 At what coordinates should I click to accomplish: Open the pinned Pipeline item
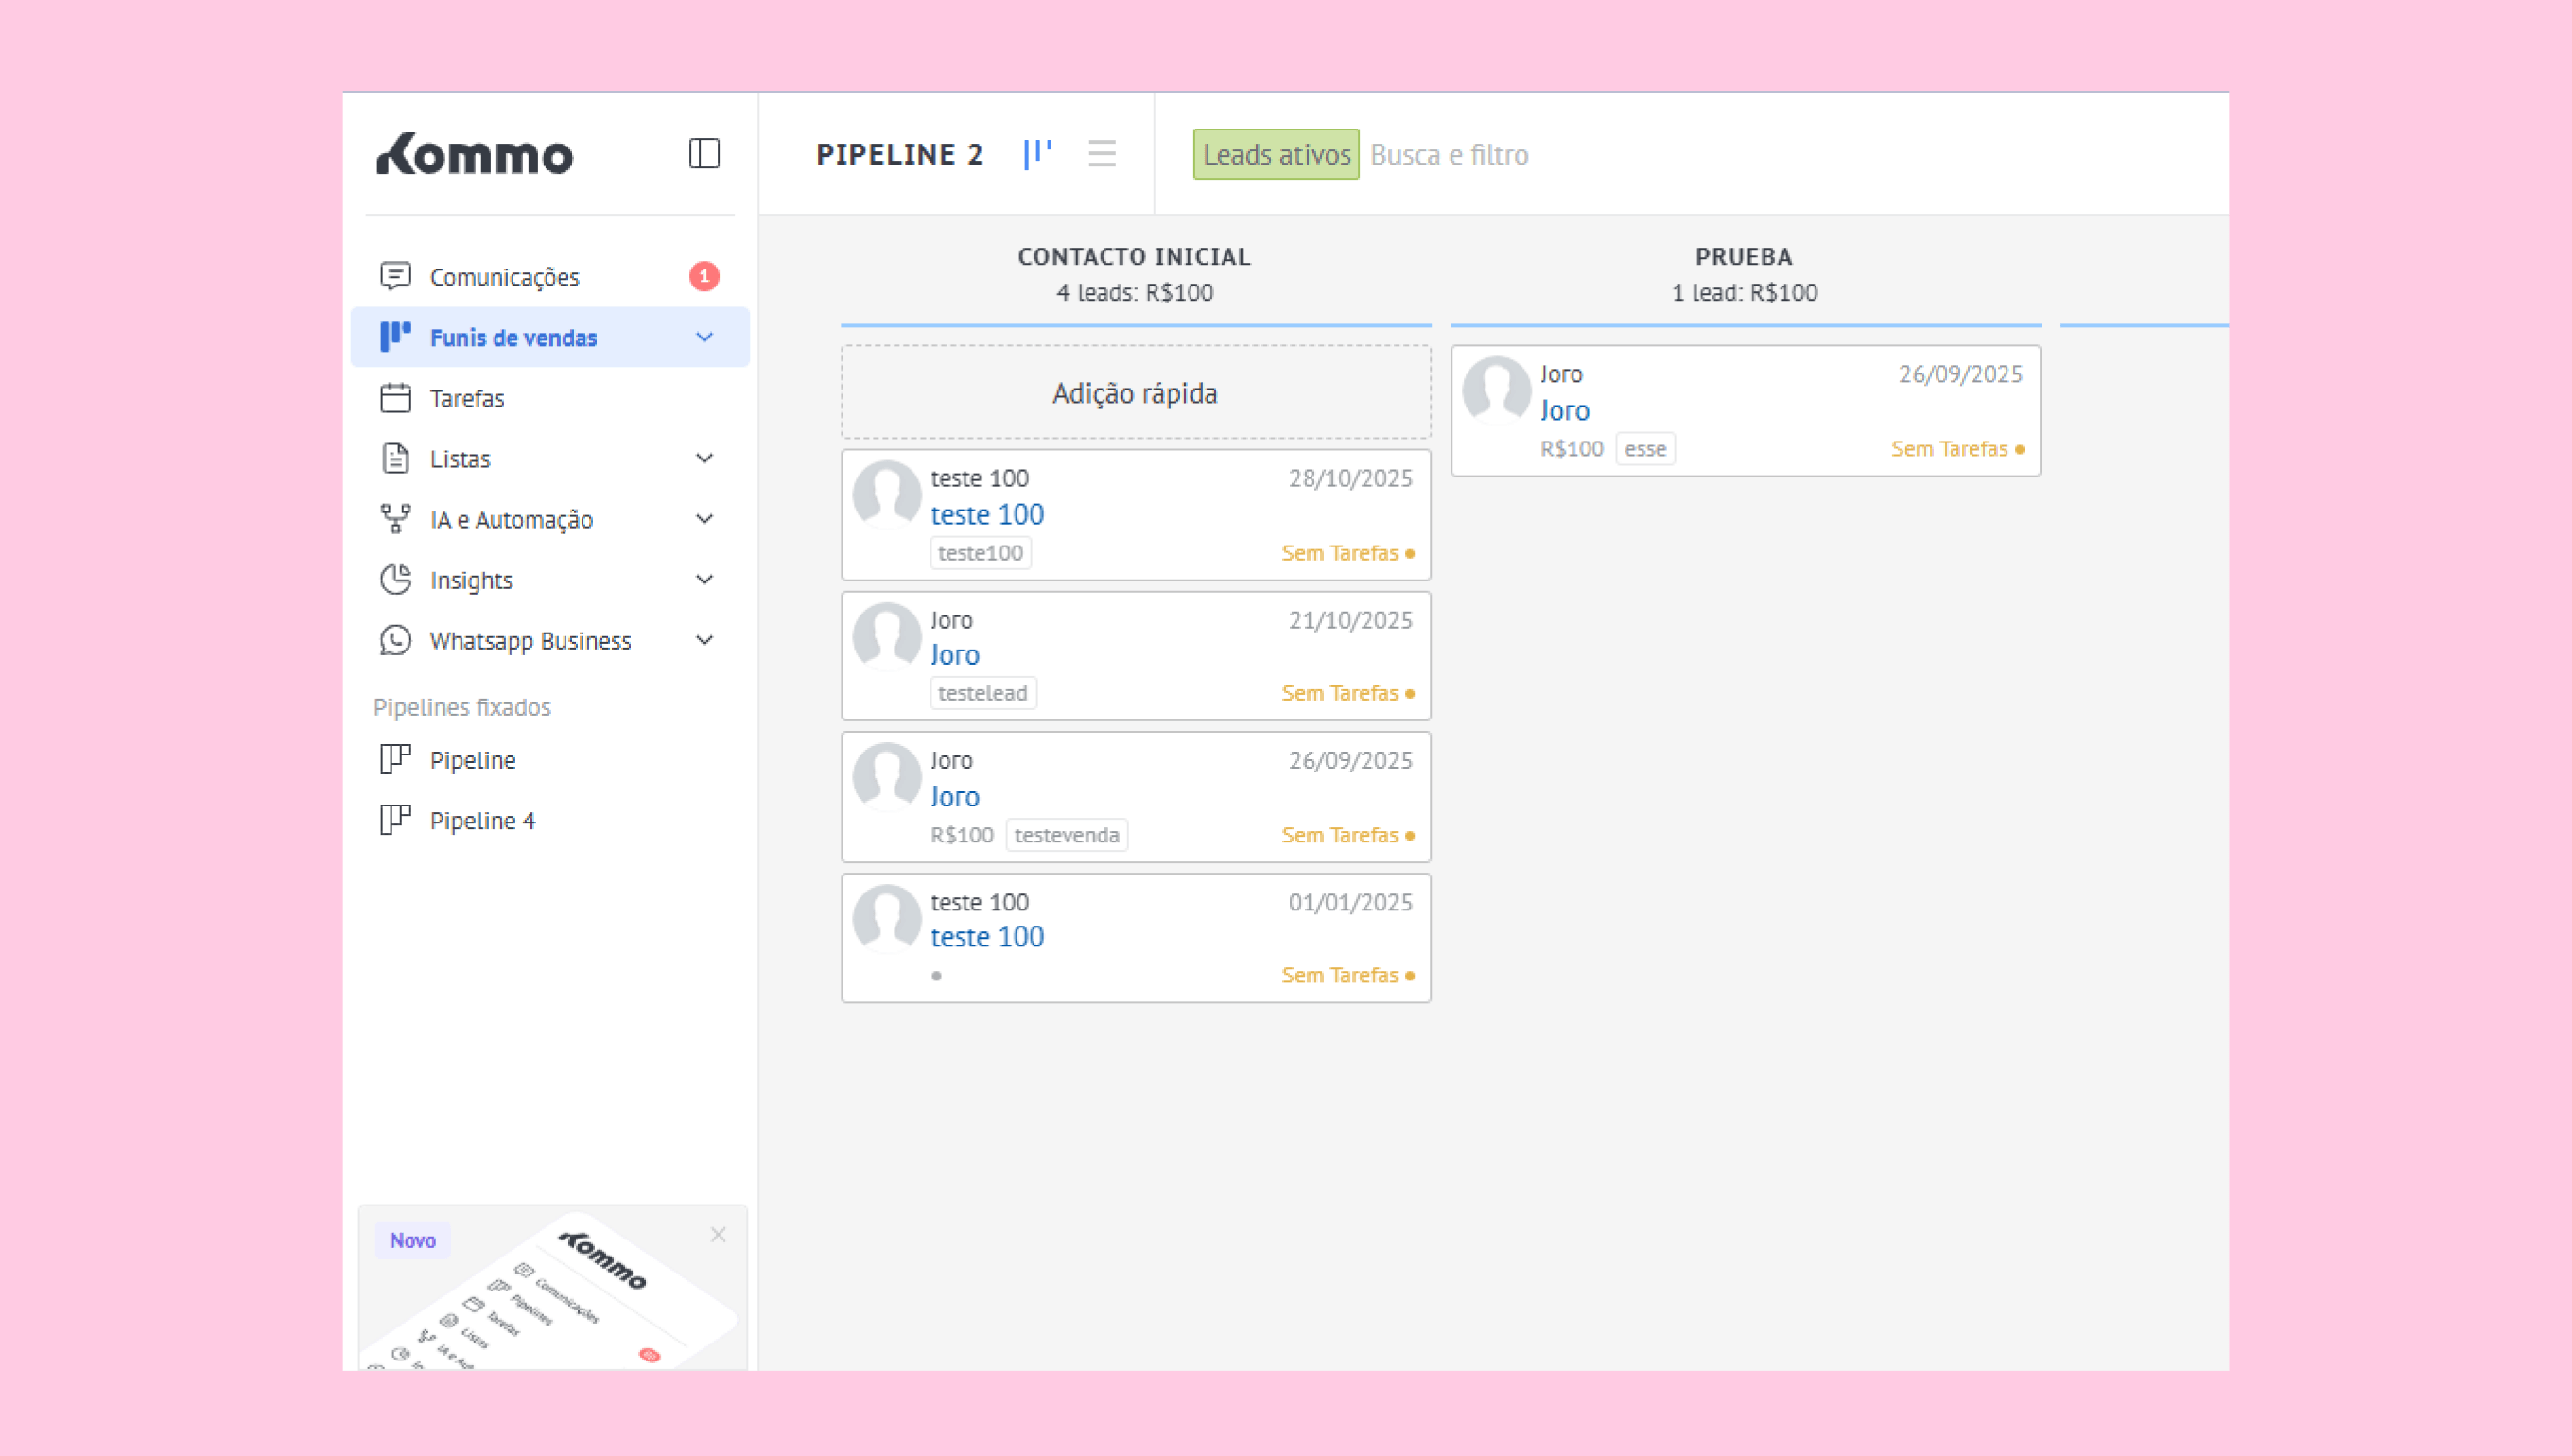472,760
